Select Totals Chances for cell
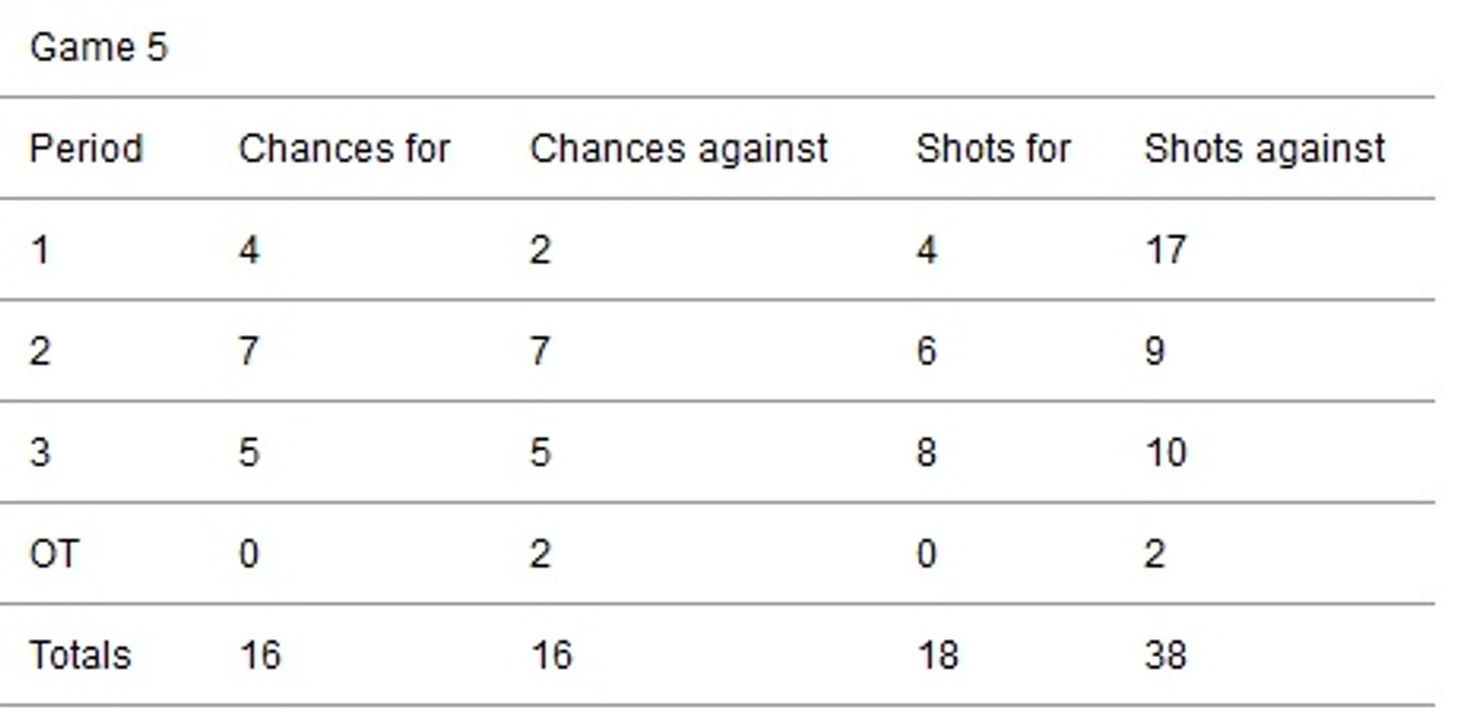 [260, 655]
